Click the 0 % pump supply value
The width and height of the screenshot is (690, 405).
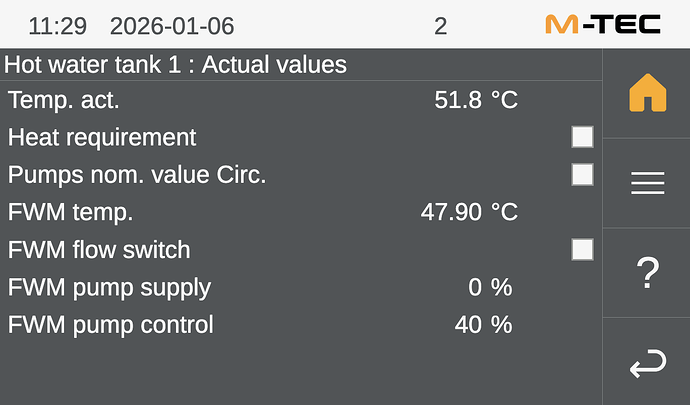click(490, 287)
